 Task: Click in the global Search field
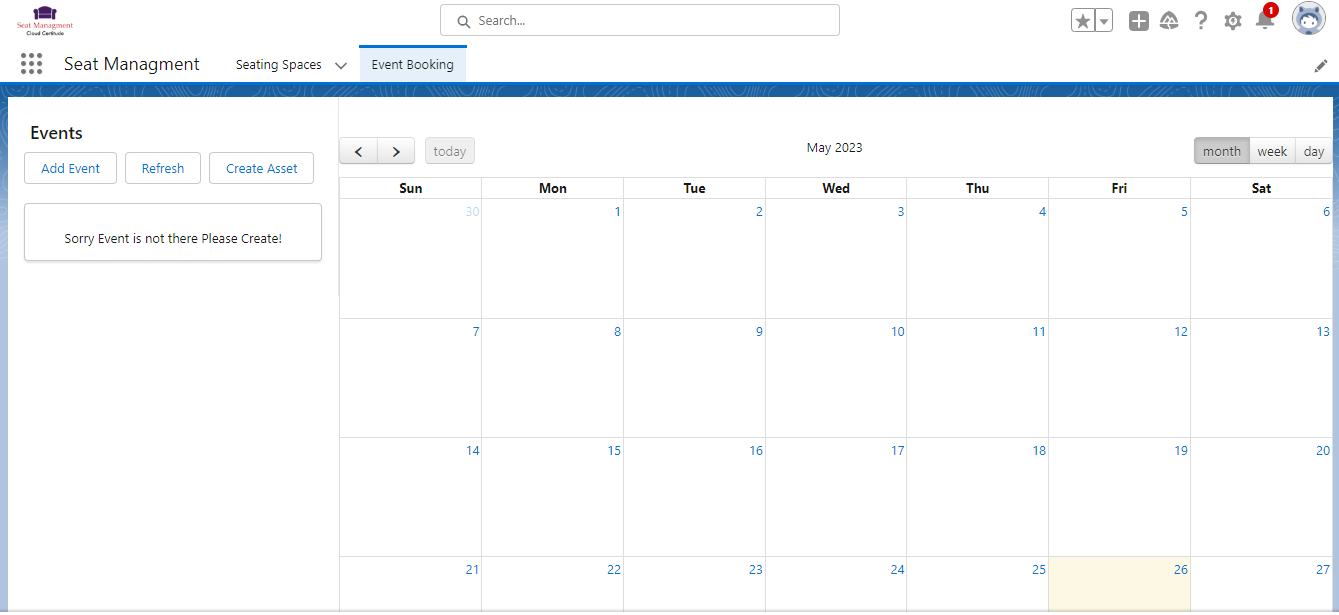click(640, 20)
